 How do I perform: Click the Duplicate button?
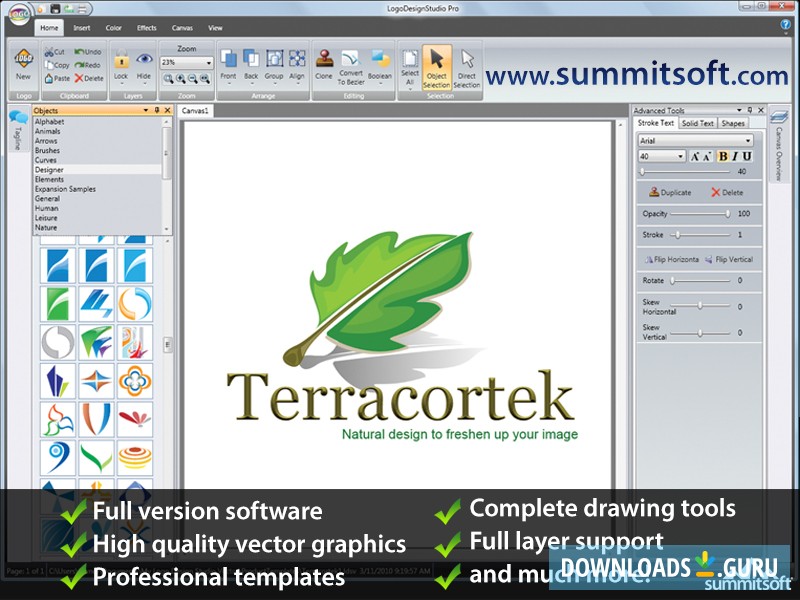[672, 192]
